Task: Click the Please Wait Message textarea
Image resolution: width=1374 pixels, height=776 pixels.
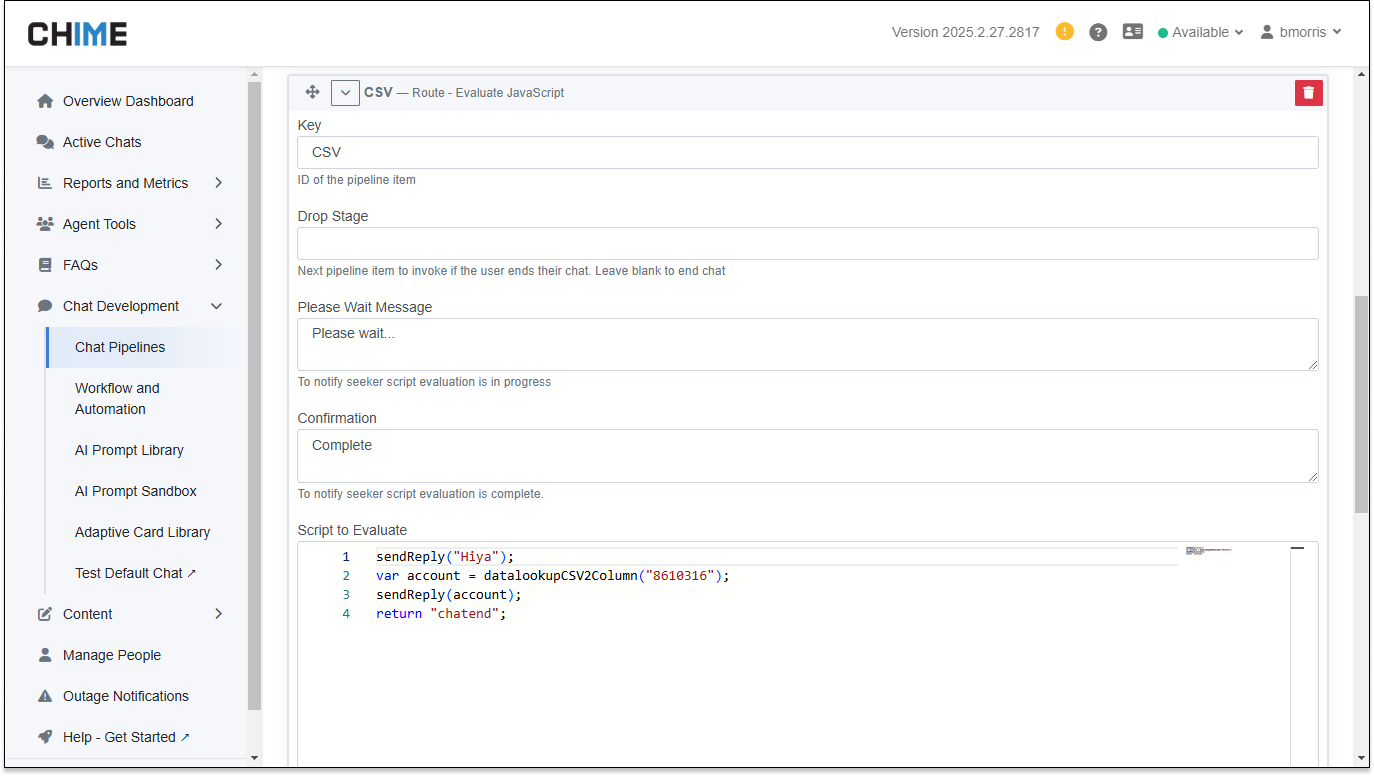Action: point(807,344)
